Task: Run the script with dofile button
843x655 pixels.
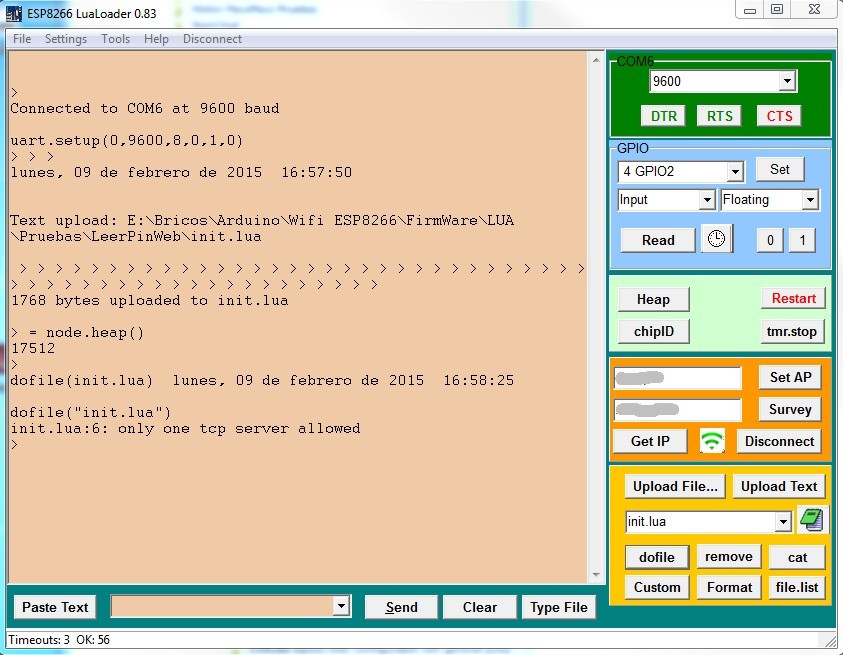Action: 657,557
